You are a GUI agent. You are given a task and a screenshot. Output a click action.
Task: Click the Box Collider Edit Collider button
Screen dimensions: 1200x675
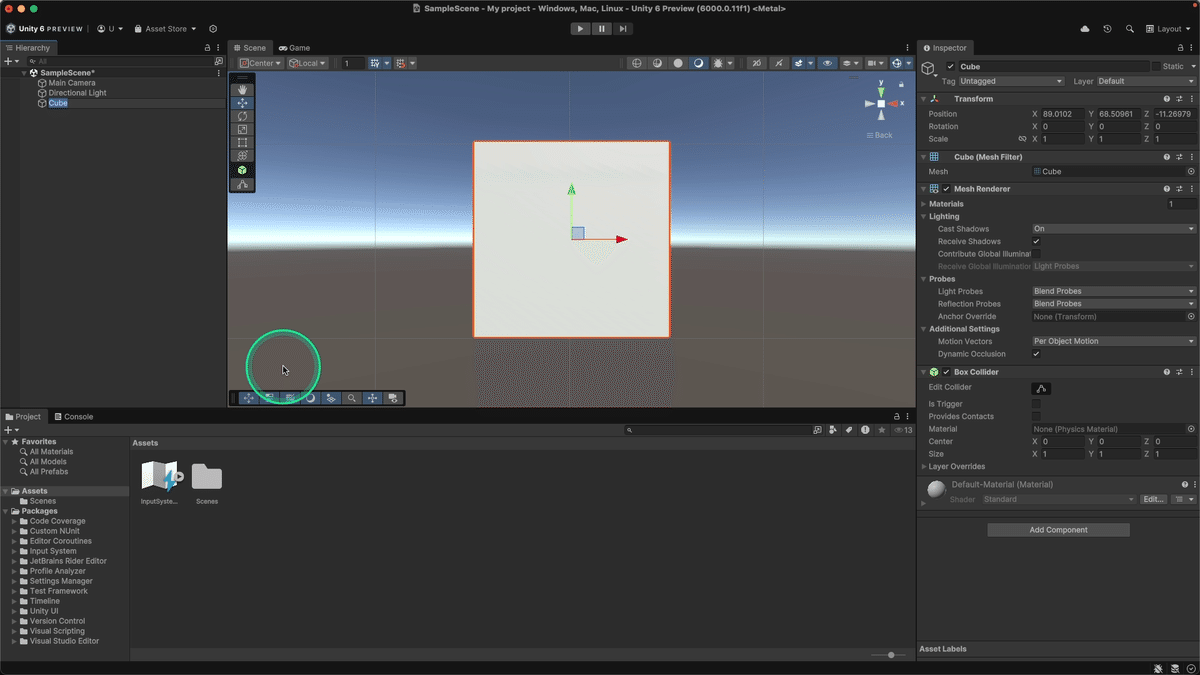pyautogui.click(x=1041, y=388)
